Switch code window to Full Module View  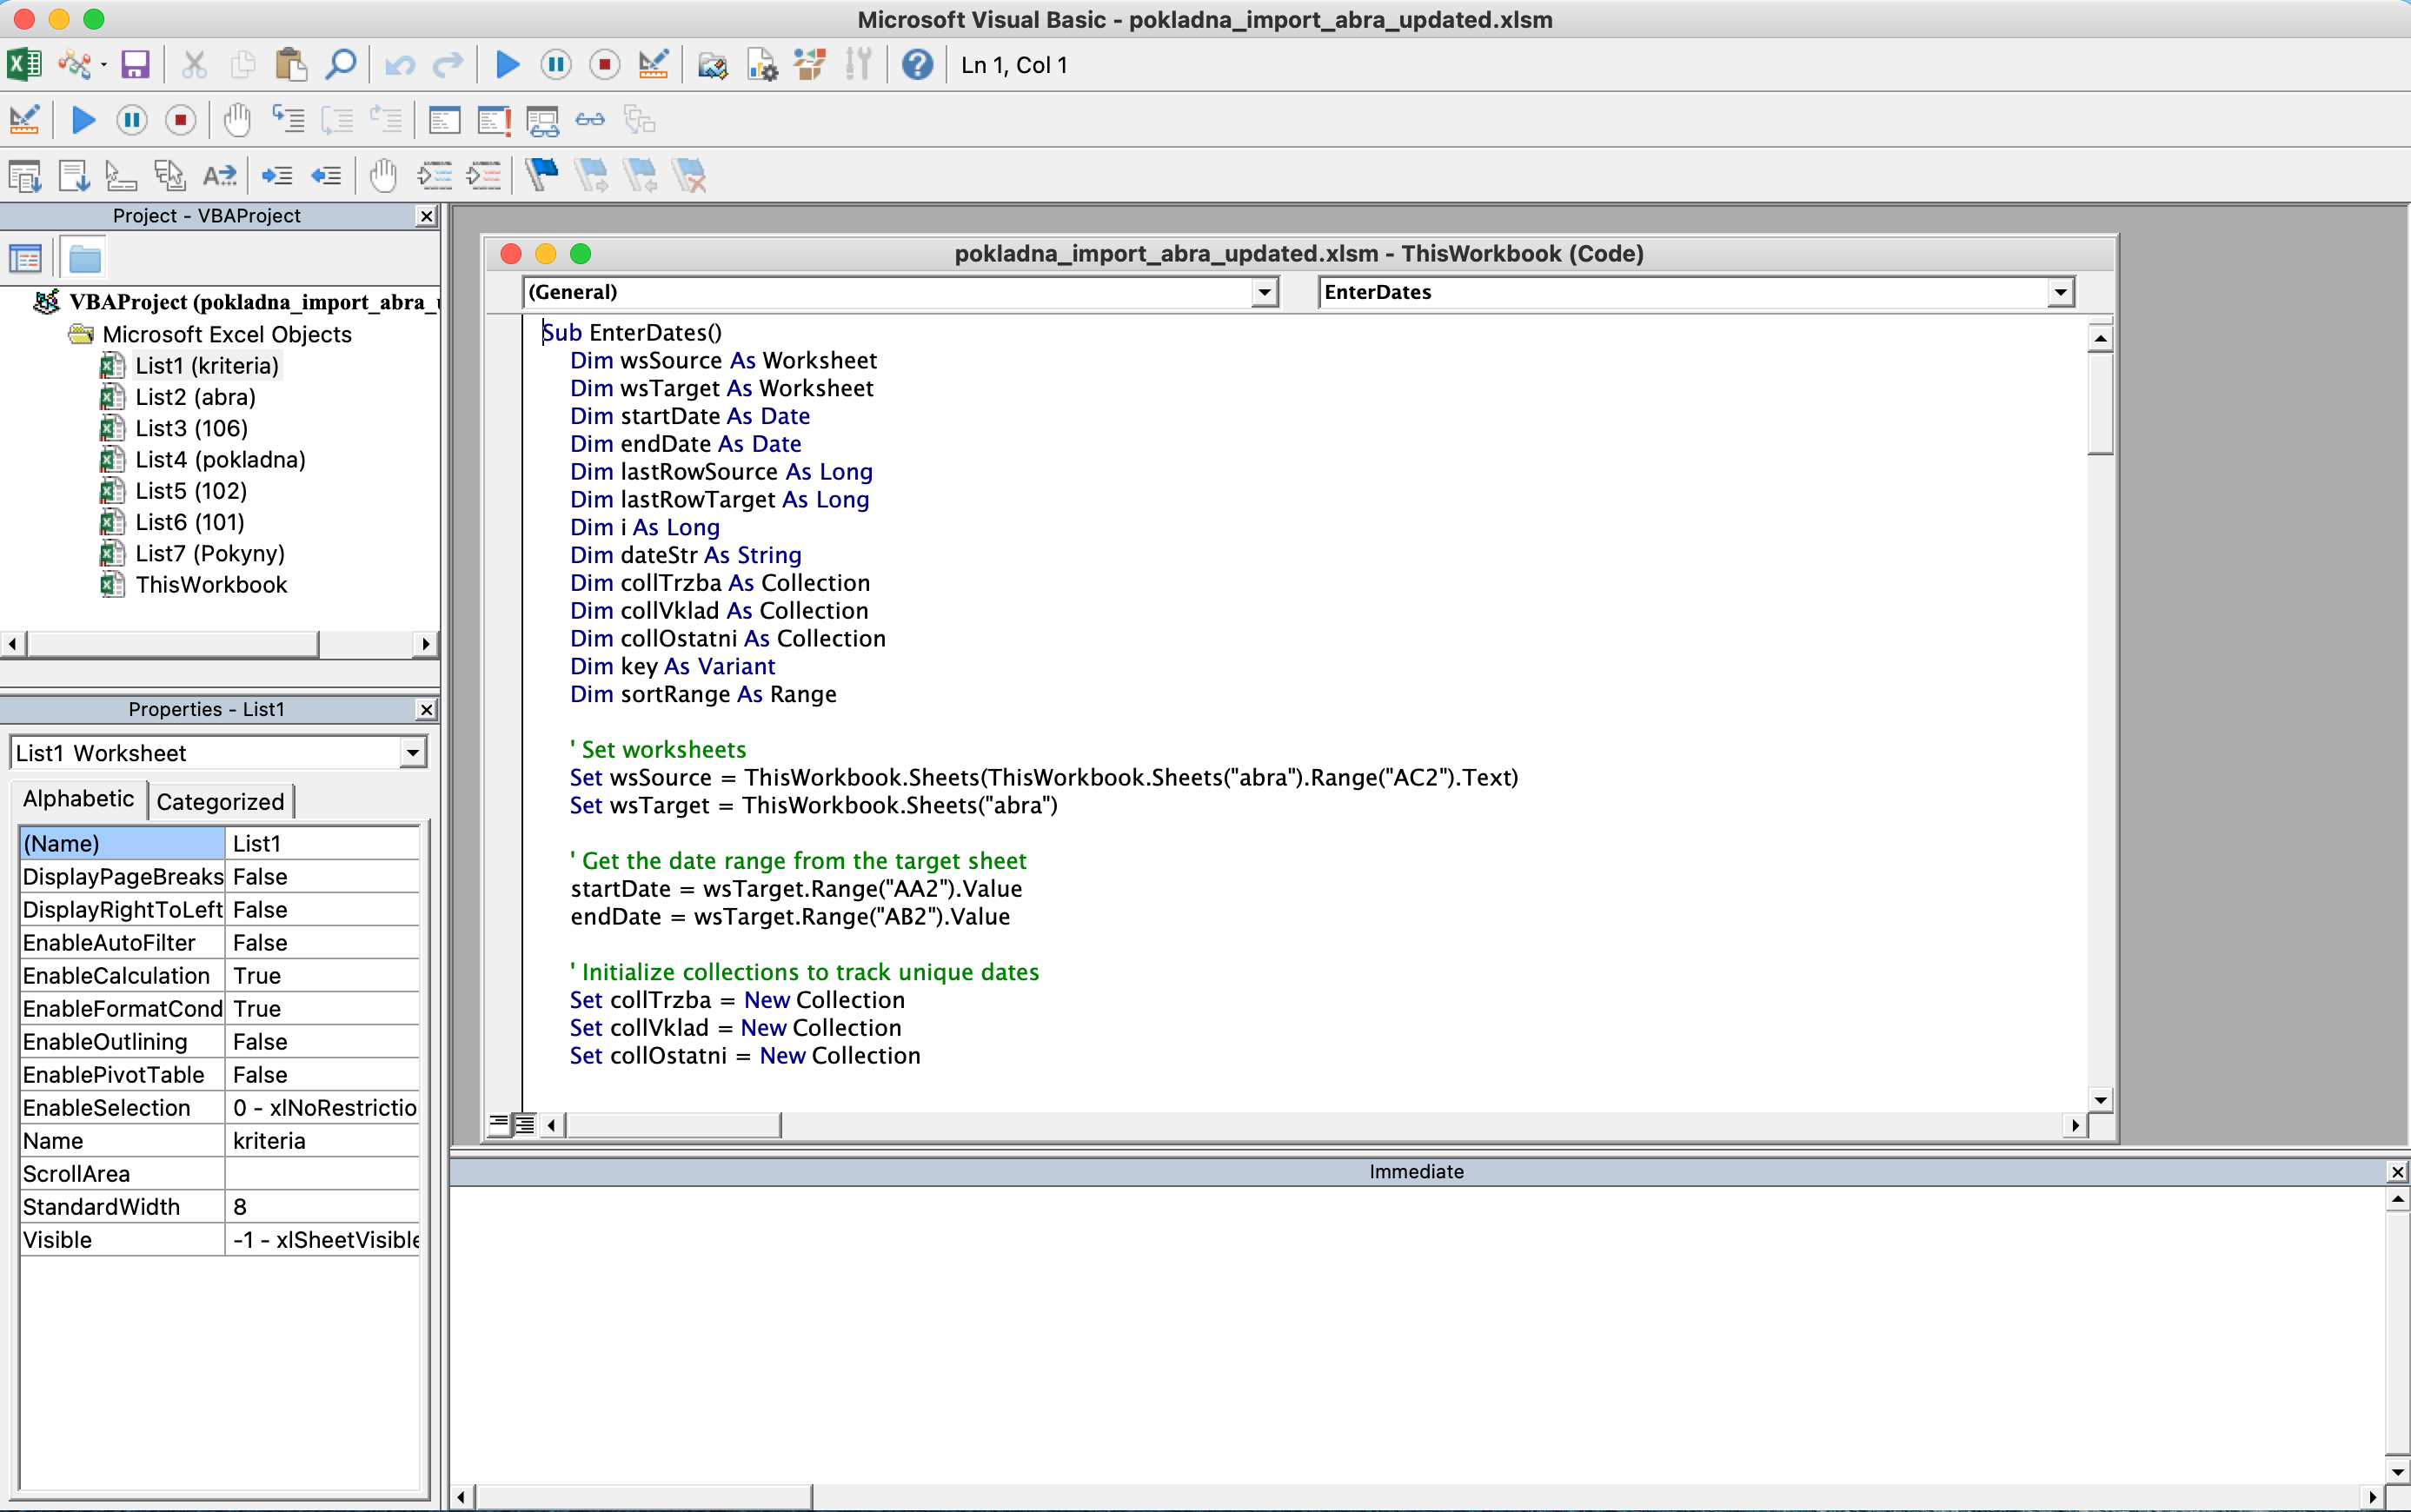pos(524,1125)
